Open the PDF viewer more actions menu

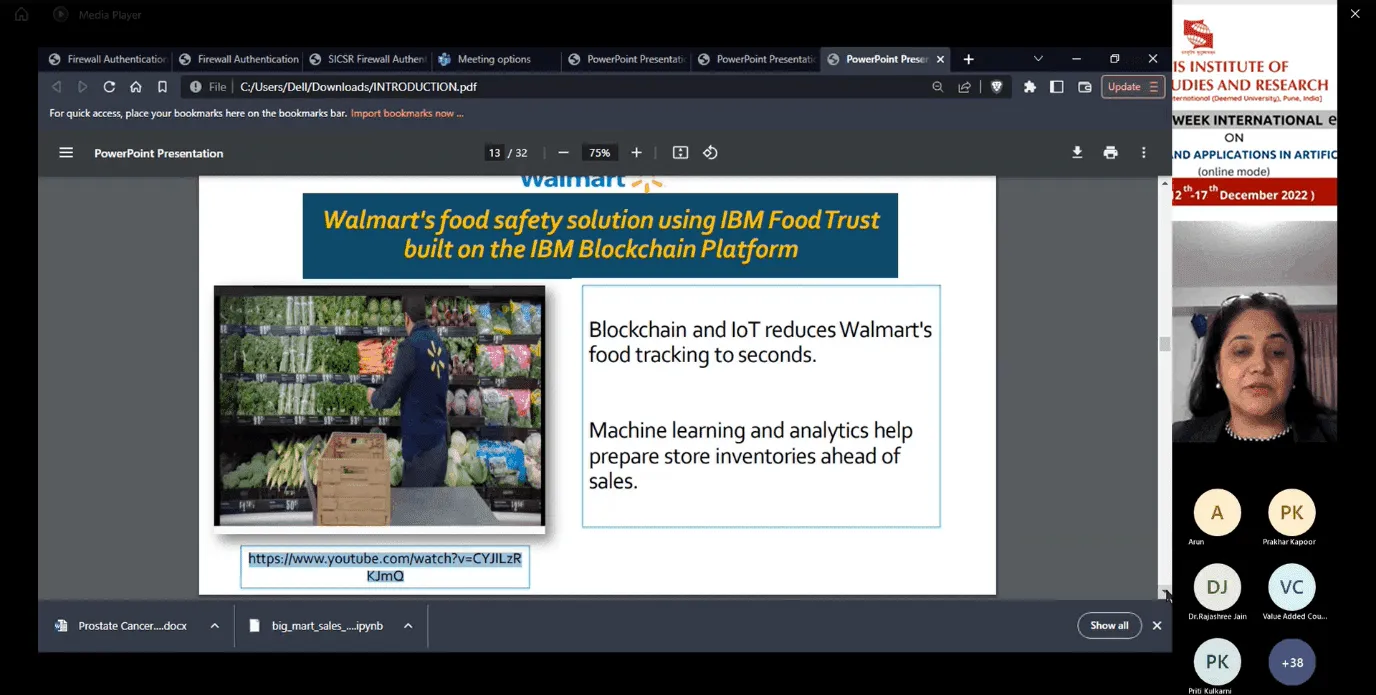coord(1144,153)
